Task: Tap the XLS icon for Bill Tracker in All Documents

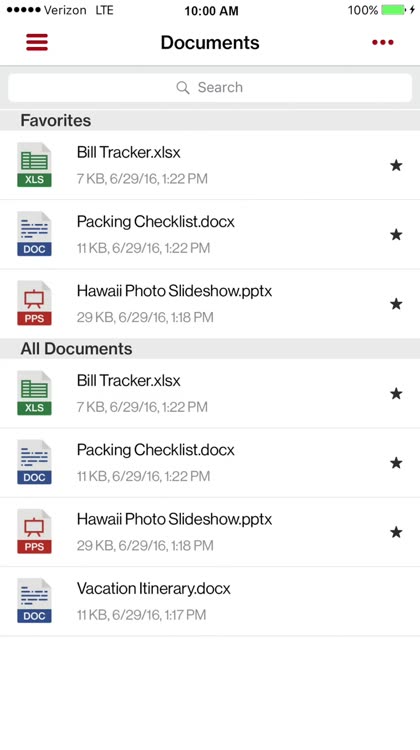Action: coord(34,393)
